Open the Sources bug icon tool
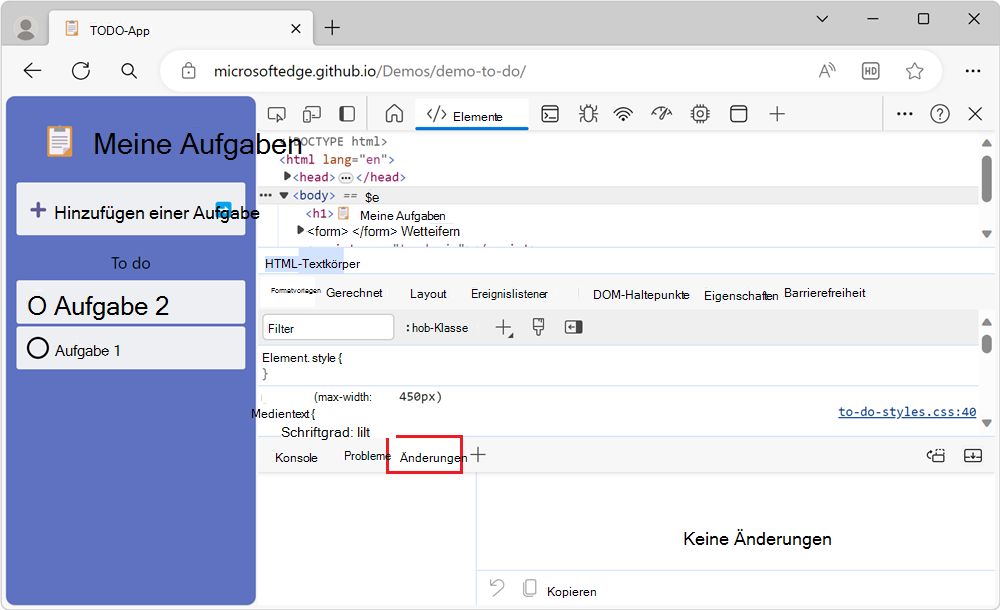Screen dimensions: 1000x610 pyautogui.click(x=588, y=114)
